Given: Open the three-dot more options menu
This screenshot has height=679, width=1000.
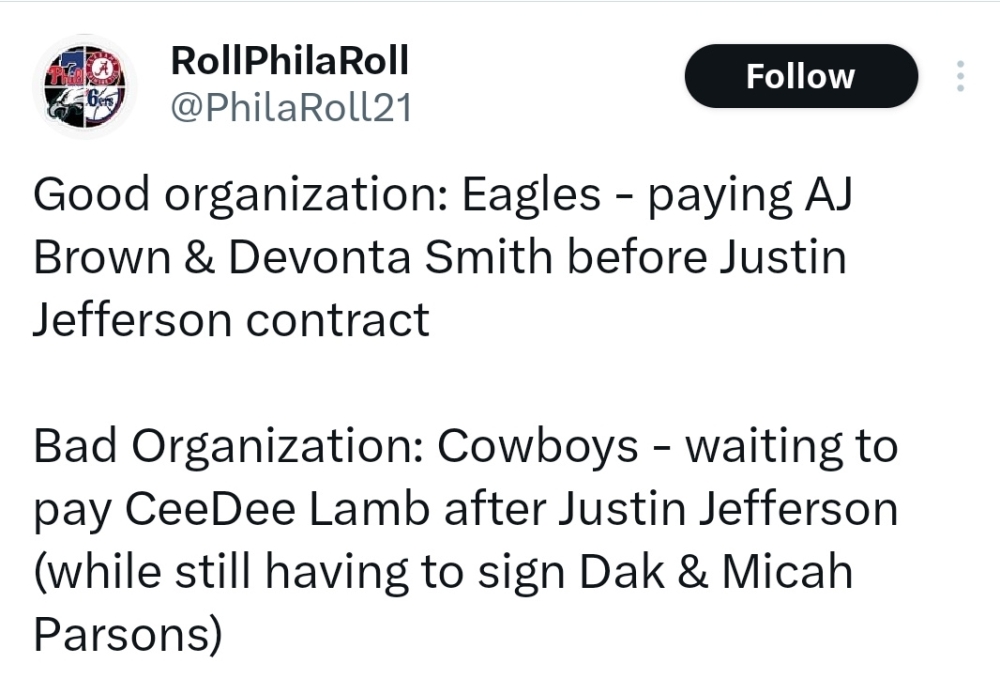Looking at the screenshot, I should 960,77.
